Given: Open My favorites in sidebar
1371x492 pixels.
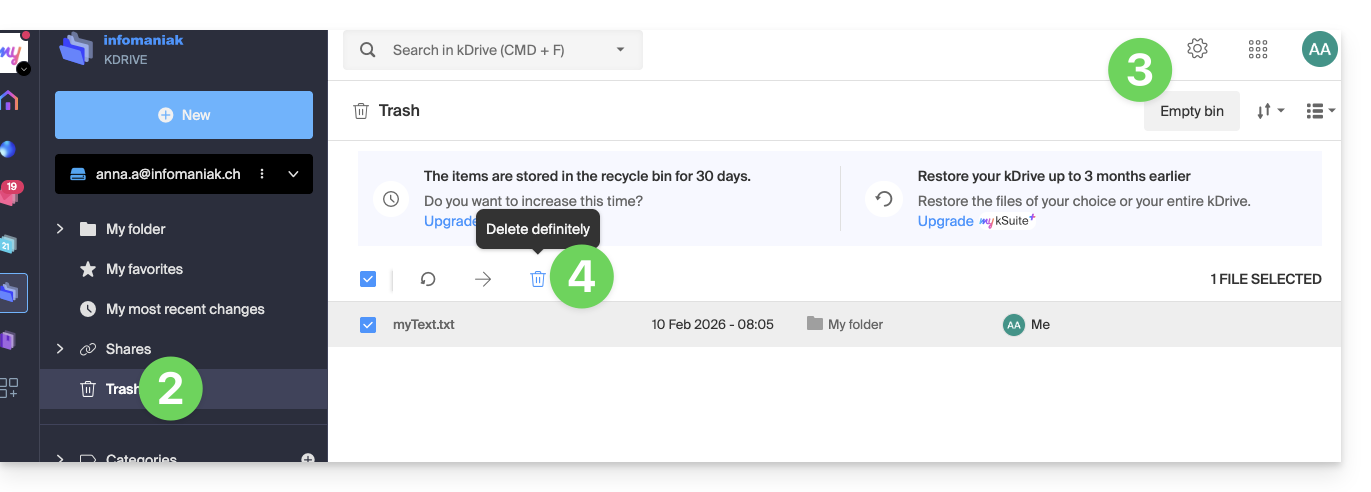Looking at the screenshot, I should [144, 269].
